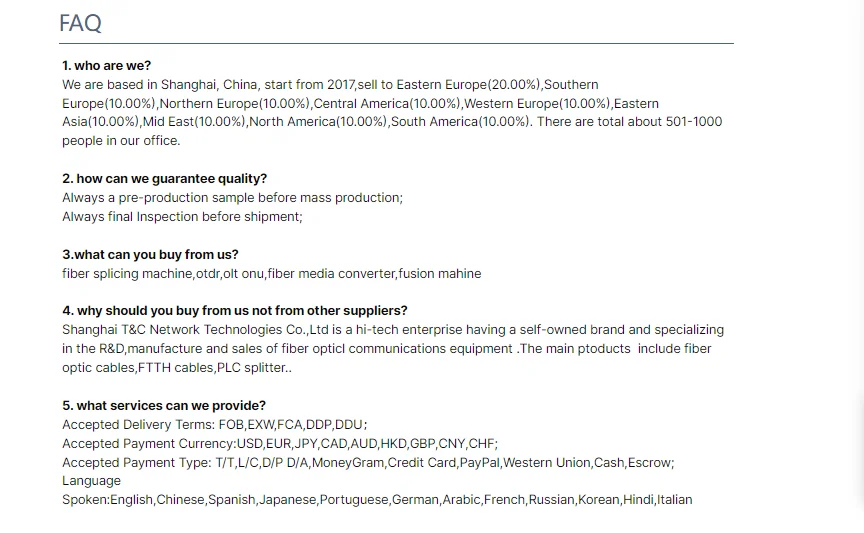Click 'Shanghai T&C Network Technologies Co.,Ltd' name
The image size is (864, 533).
click(195, 330)
